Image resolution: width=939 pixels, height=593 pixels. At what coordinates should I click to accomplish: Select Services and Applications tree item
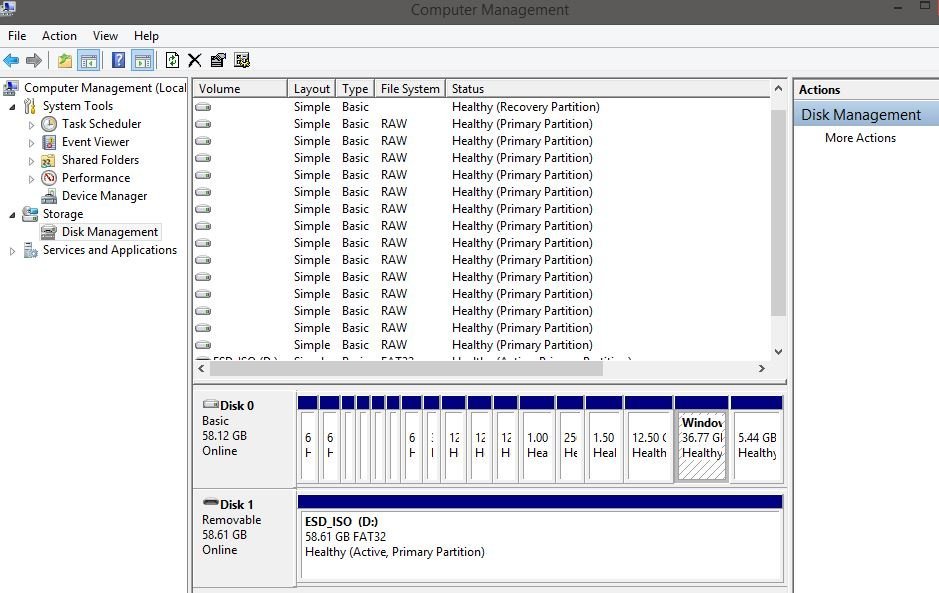[x=110, y=250]
